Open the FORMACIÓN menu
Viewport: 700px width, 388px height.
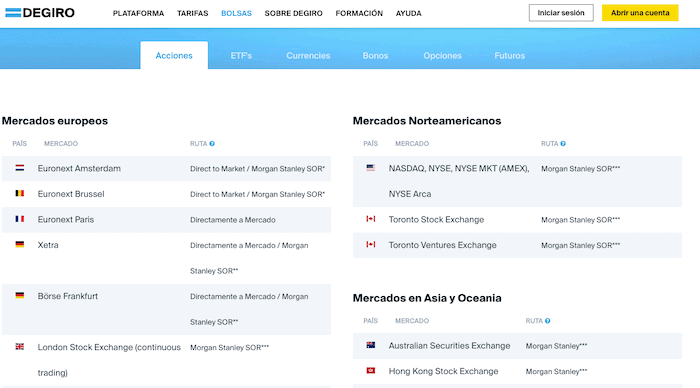click(359, 13)
